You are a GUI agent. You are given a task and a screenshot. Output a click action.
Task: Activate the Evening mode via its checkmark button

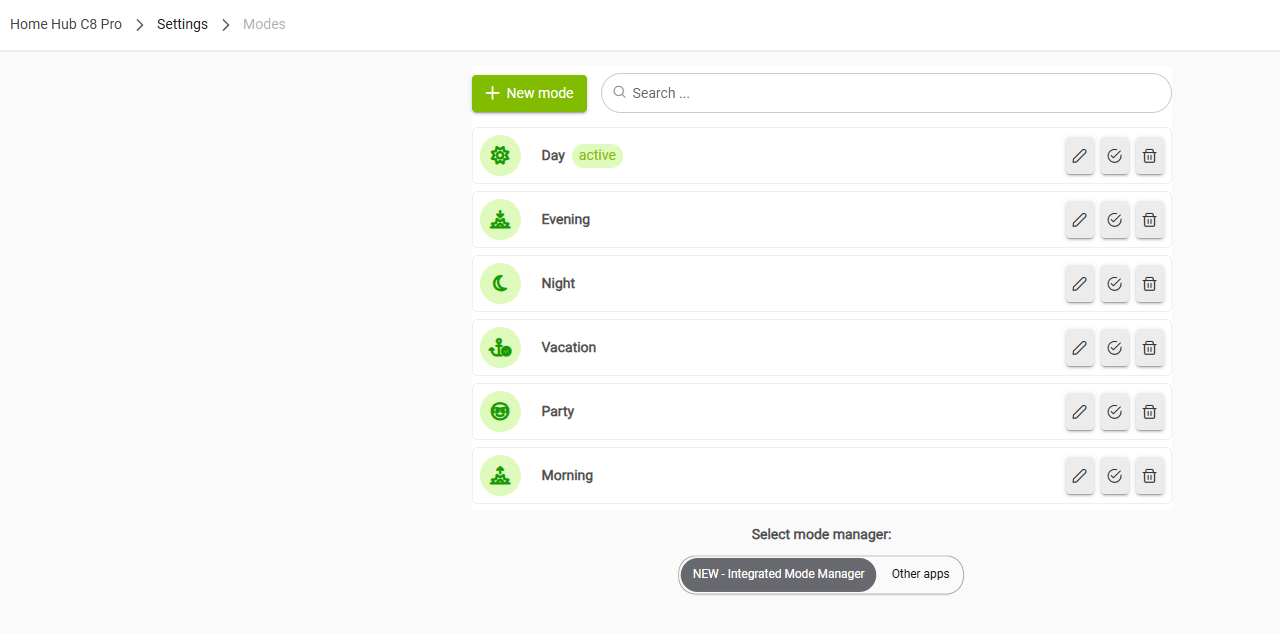(1115, 220)
